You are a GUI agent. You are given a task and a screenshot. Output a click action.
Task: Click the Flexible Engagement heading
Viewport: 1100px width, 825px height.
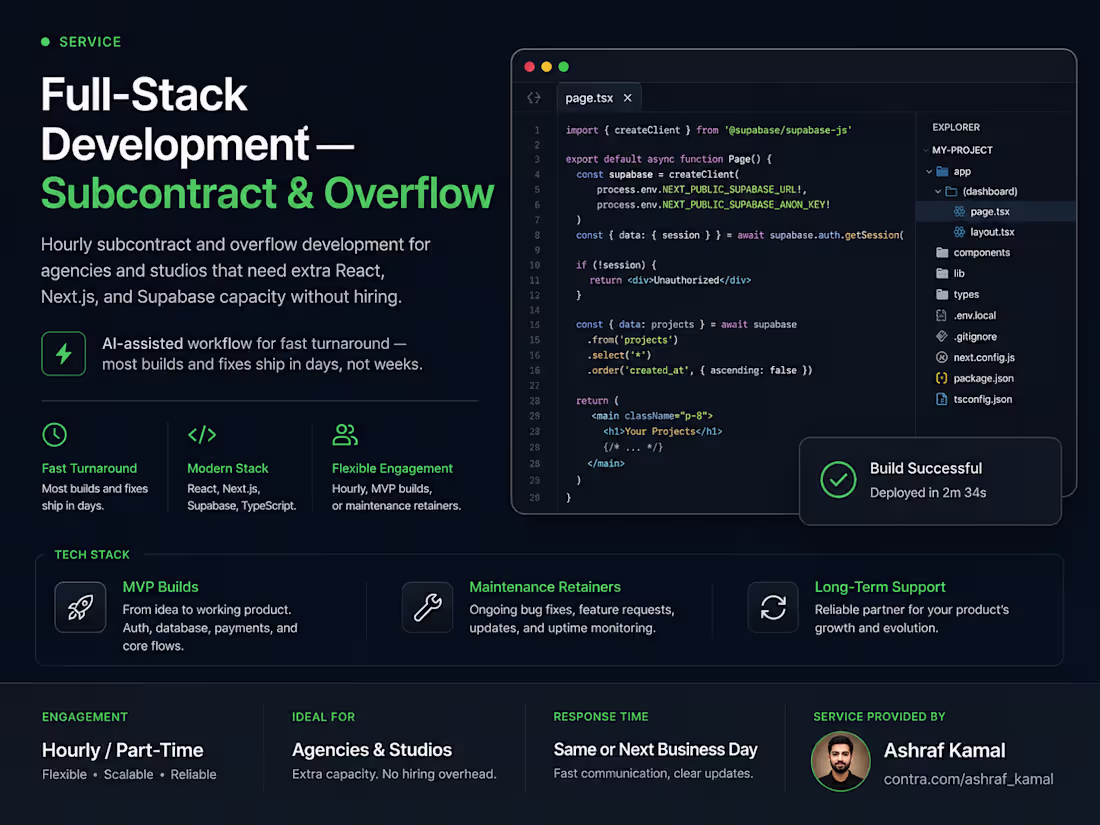point(392,469)
